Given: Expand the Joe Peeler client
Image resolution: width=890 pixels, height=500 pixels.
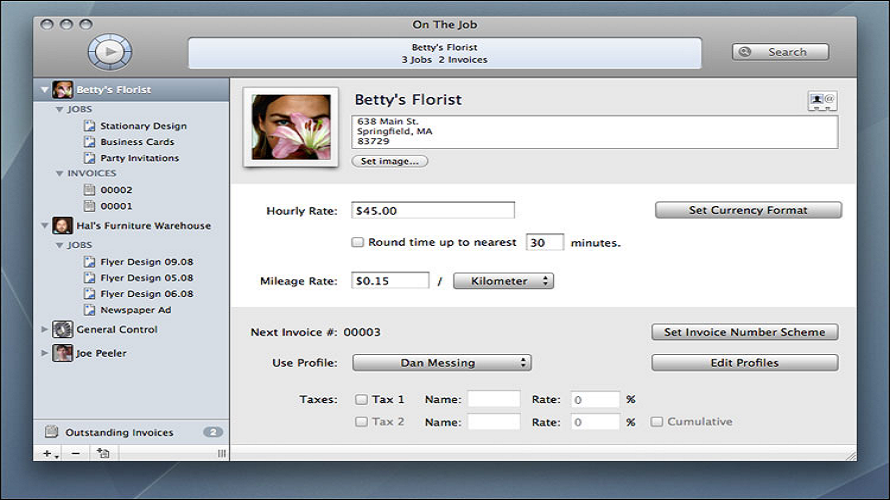Looking at the screenshot, I should pyautogui.click(x=44, y=353).
